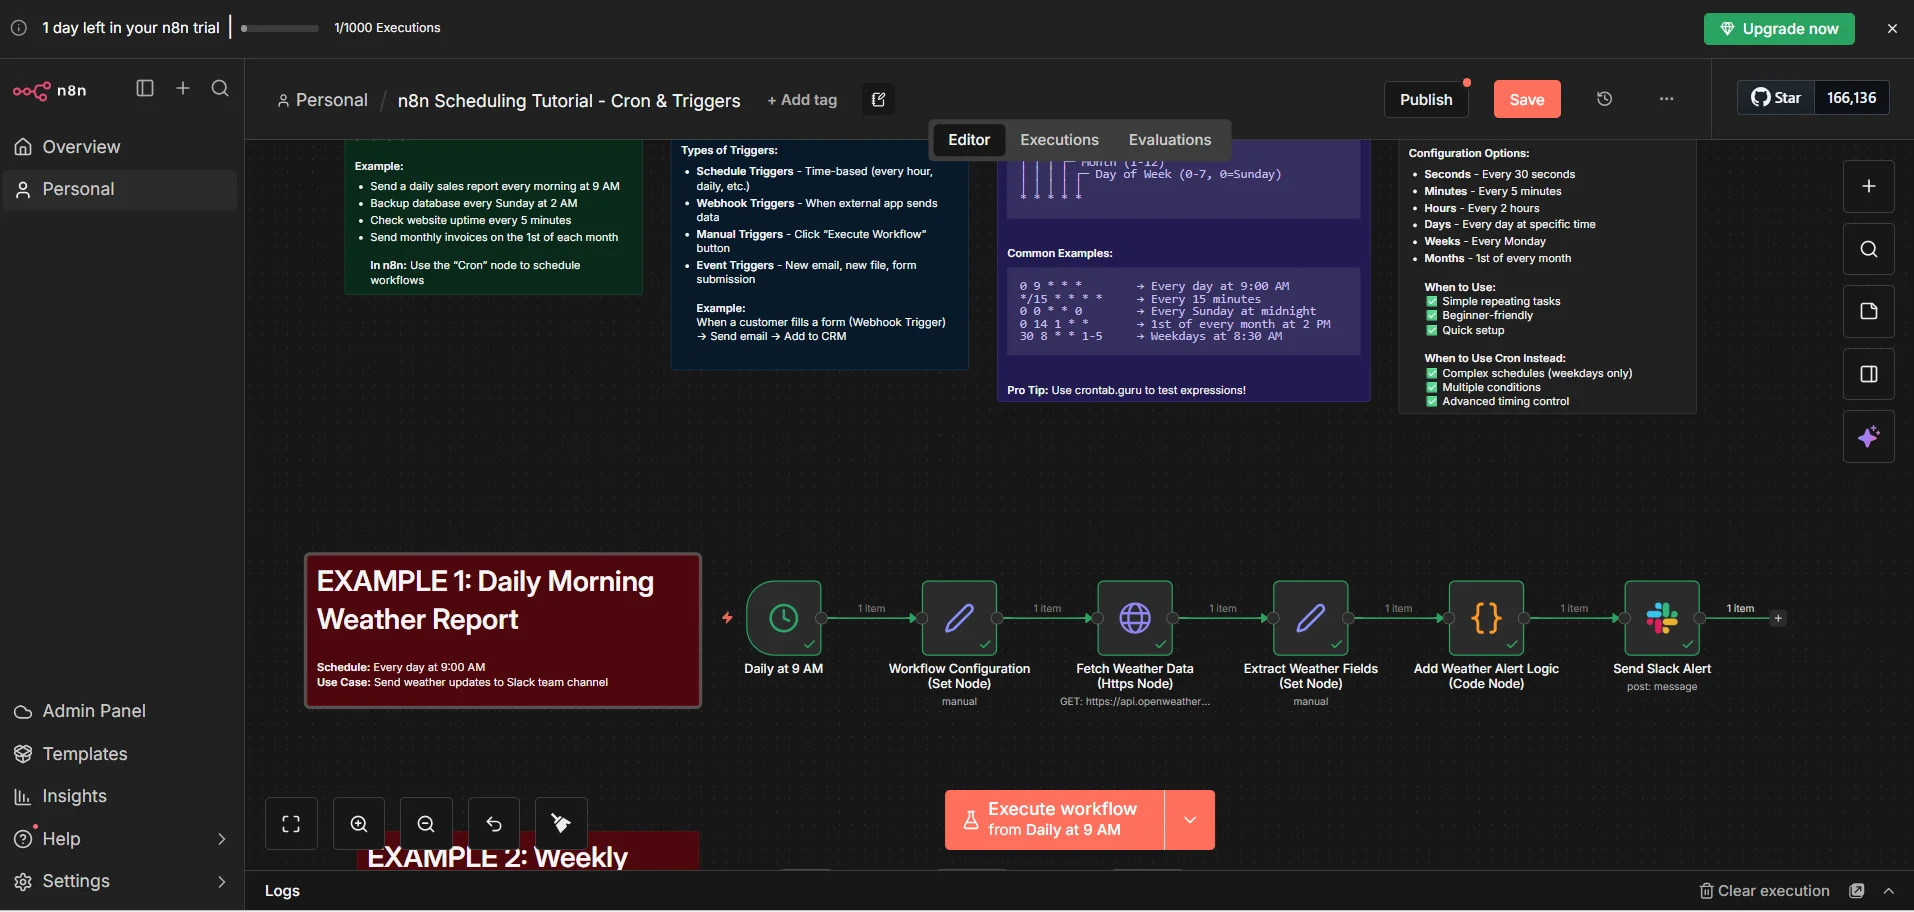Undo the last canvas action

[x=492, y=823]
